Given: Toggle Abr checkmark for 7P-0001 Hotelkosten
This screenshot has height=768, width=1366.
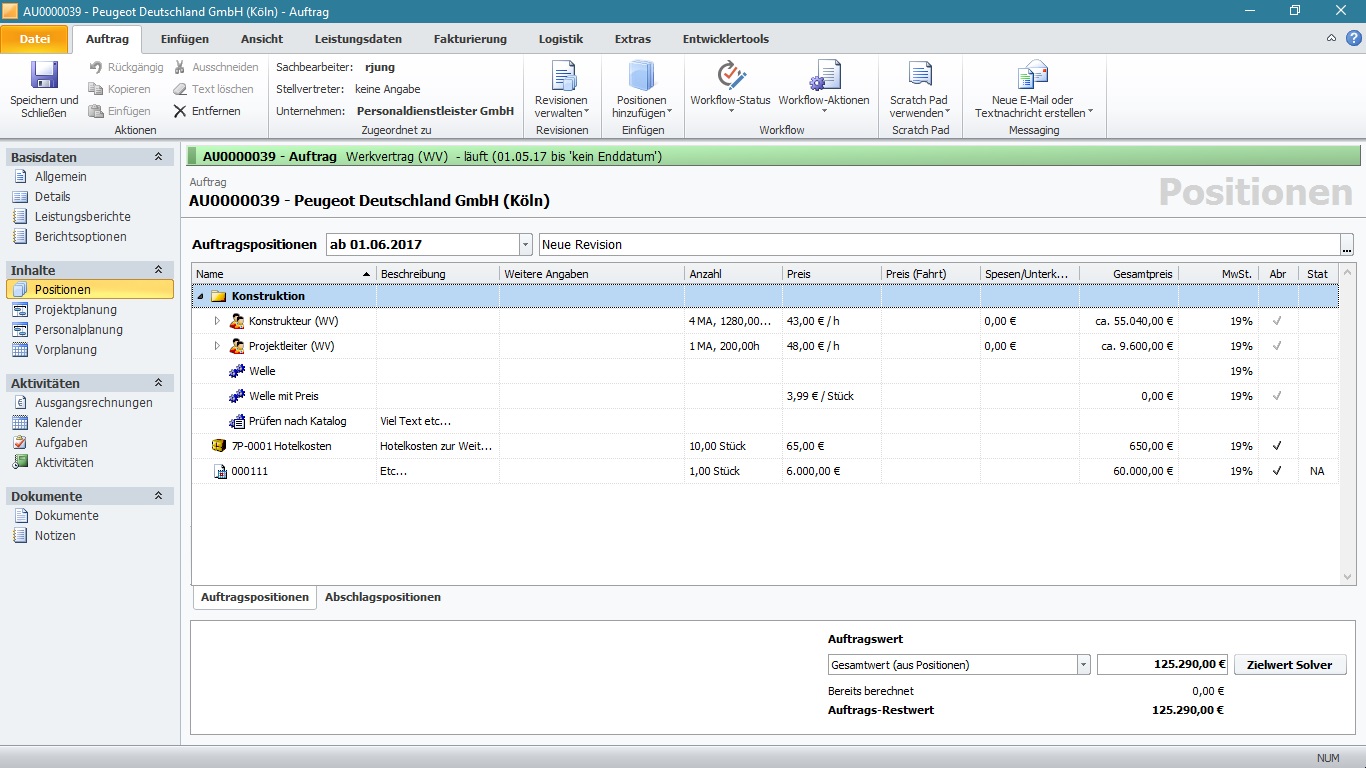Looking at the screenshot, I should tap(1277, 446).
